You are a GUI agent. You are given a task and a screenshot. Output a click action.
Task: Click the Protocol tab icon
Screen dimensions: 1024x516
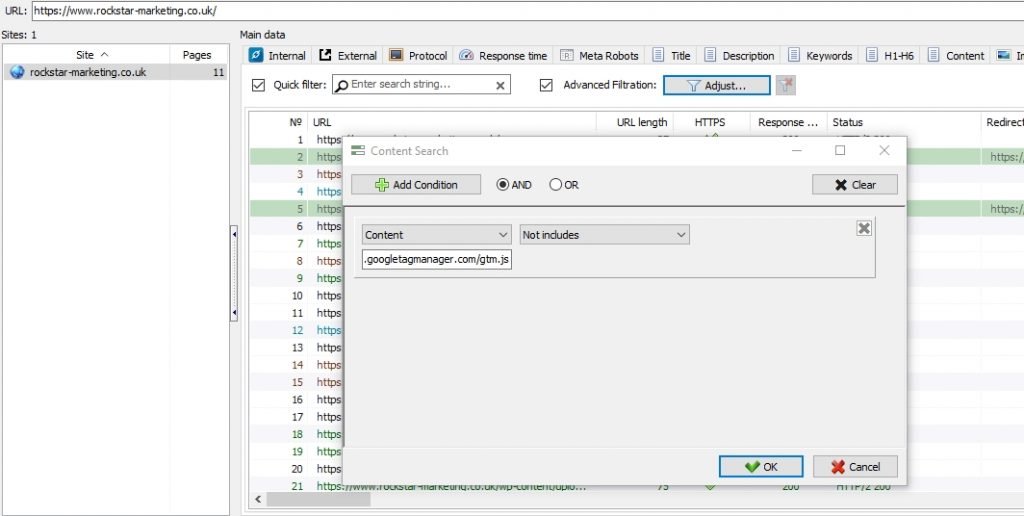(396, 56)
